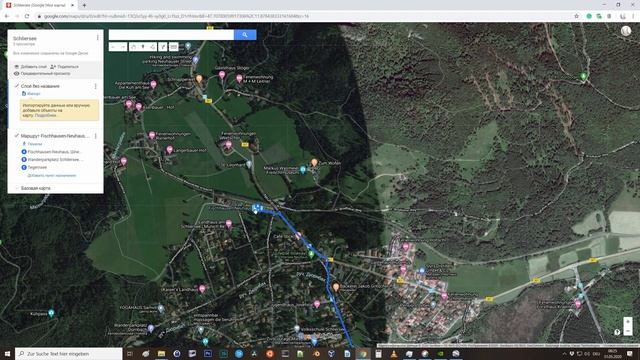Reload the page with refresh icon

pos(27,16)
